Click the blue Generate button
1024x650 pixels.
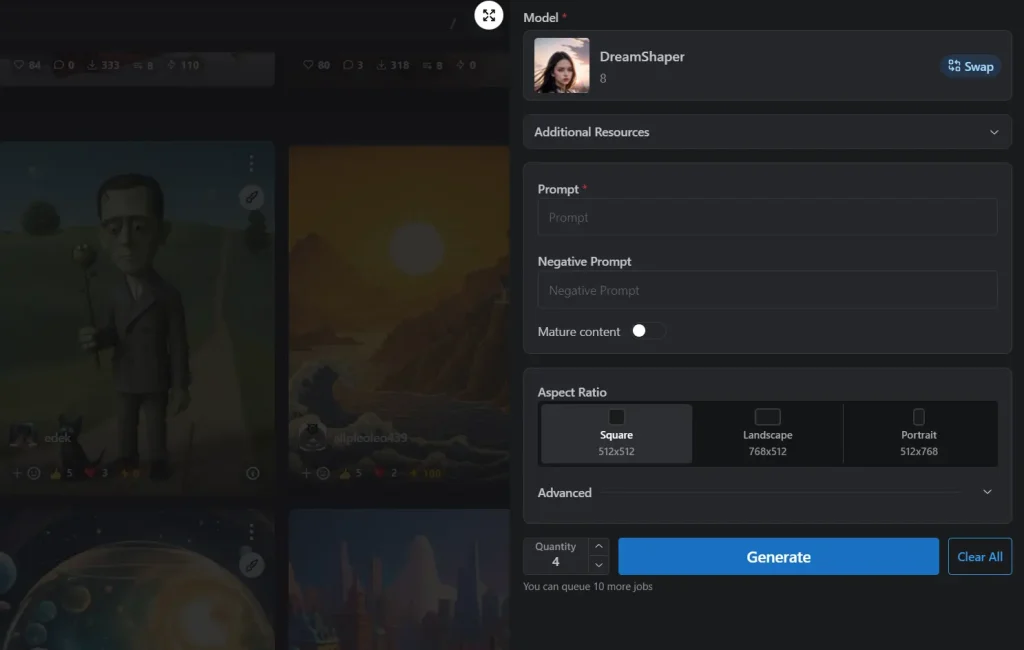point(778,557)
